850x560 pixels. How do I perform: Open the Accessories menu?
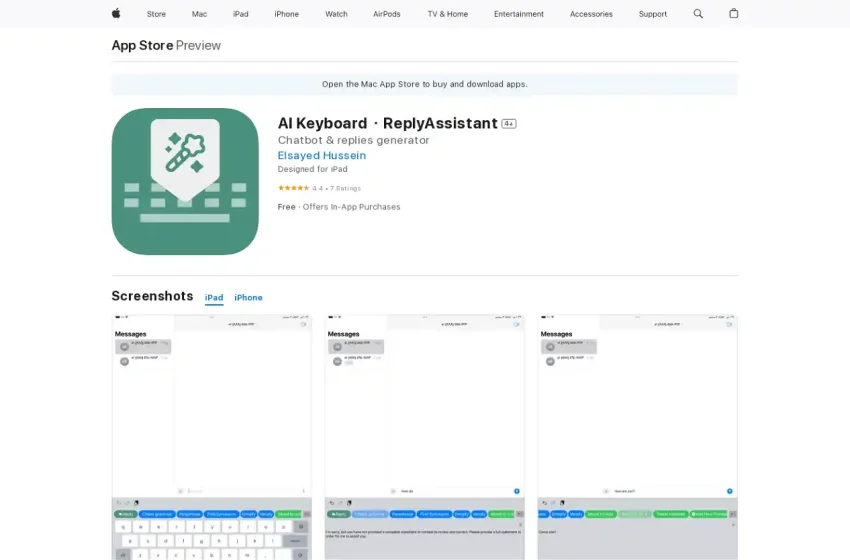591,14
